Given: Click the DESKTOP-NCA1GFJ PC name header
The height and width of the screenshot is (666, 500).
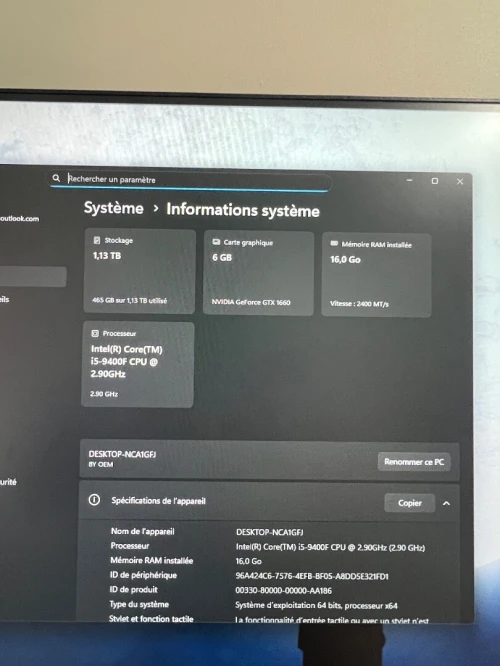Looking at the screenshot, I should point(122,454).
